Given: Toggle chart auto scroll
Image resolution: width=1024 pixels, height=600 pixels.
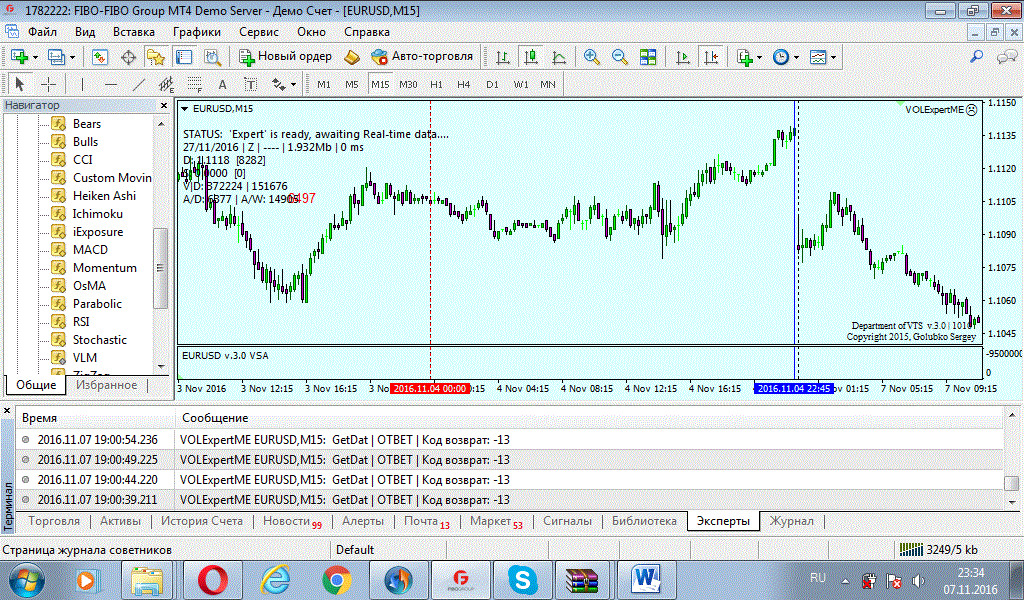Looking at the screenshot, I should [682, 57].
